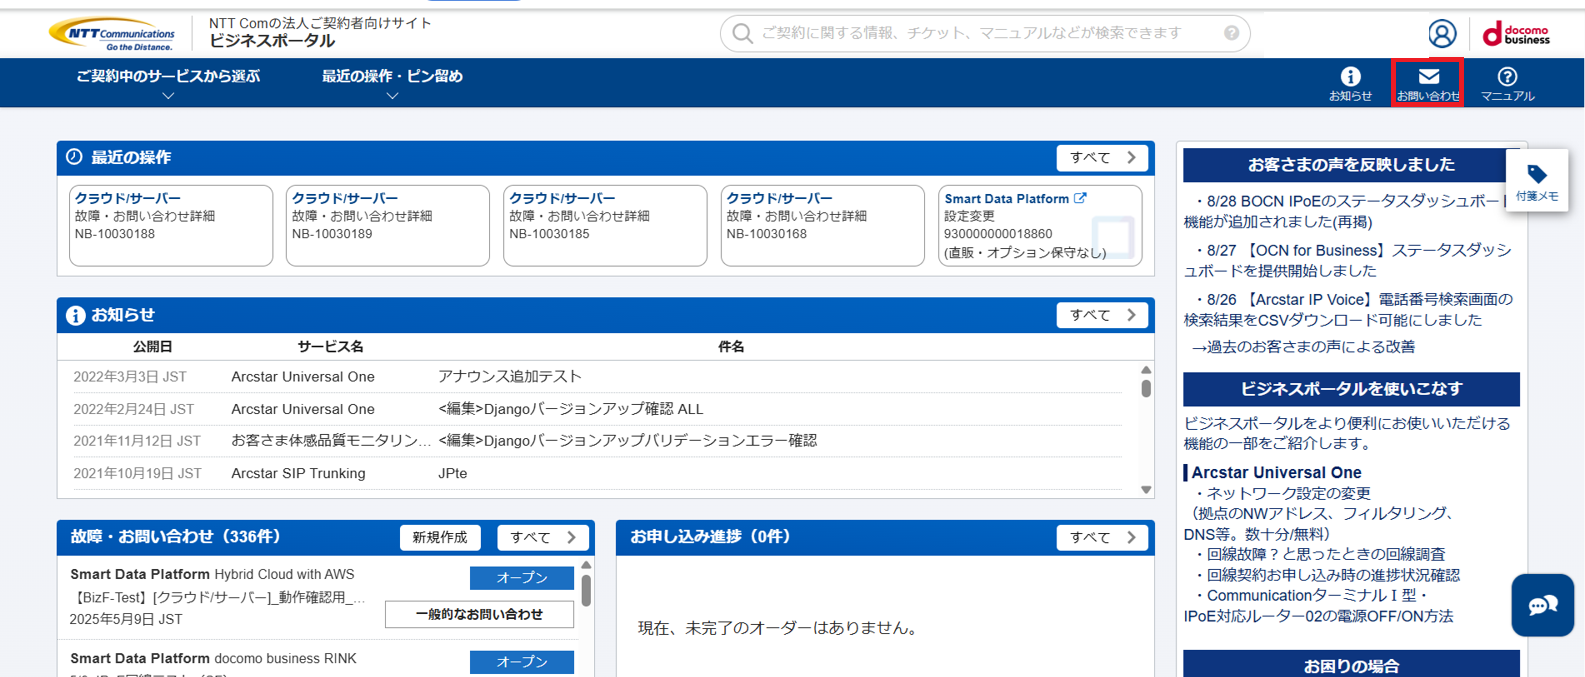Click オープン status for docomo business RINK
1585x677 pixels.
click(x=522, y=662)
